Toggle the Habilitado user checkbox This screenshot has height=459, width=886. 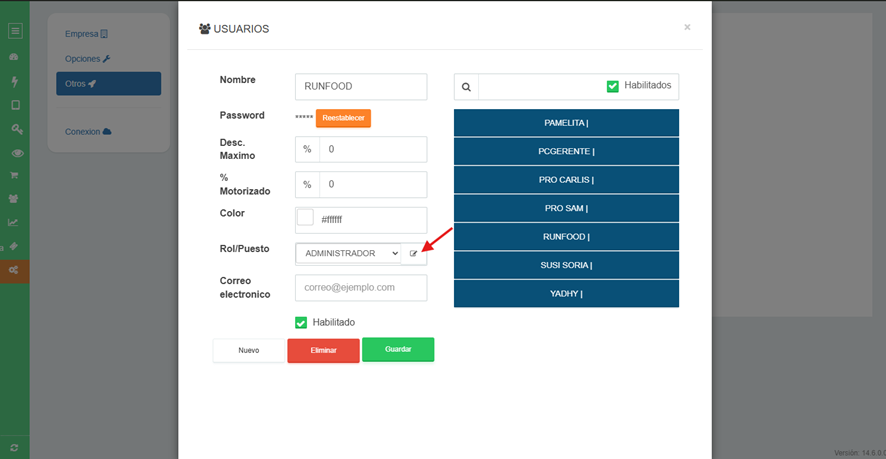tap(301, 323)
